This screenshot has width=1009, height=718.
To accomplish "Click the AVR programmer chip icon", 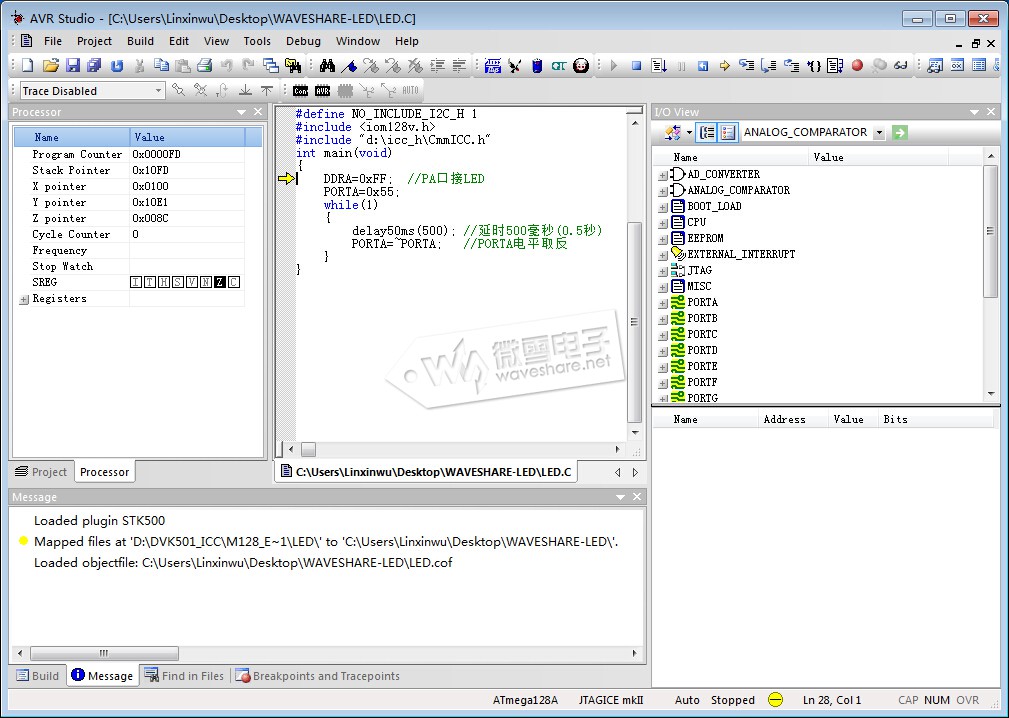I will [x=322, y=91].
